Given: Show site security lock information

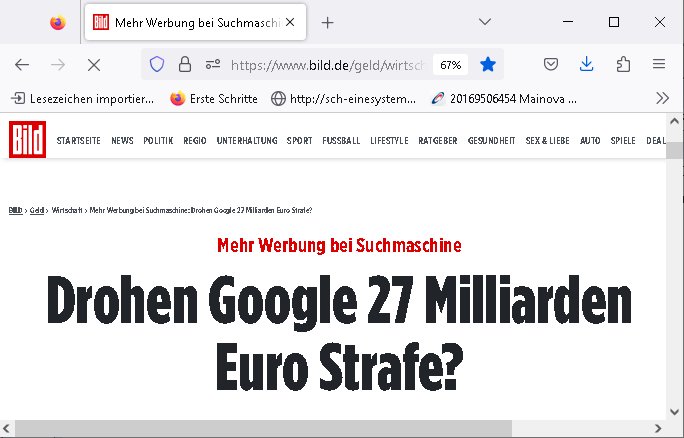Looking at the screenshot, I should click(x=185, y=65).
